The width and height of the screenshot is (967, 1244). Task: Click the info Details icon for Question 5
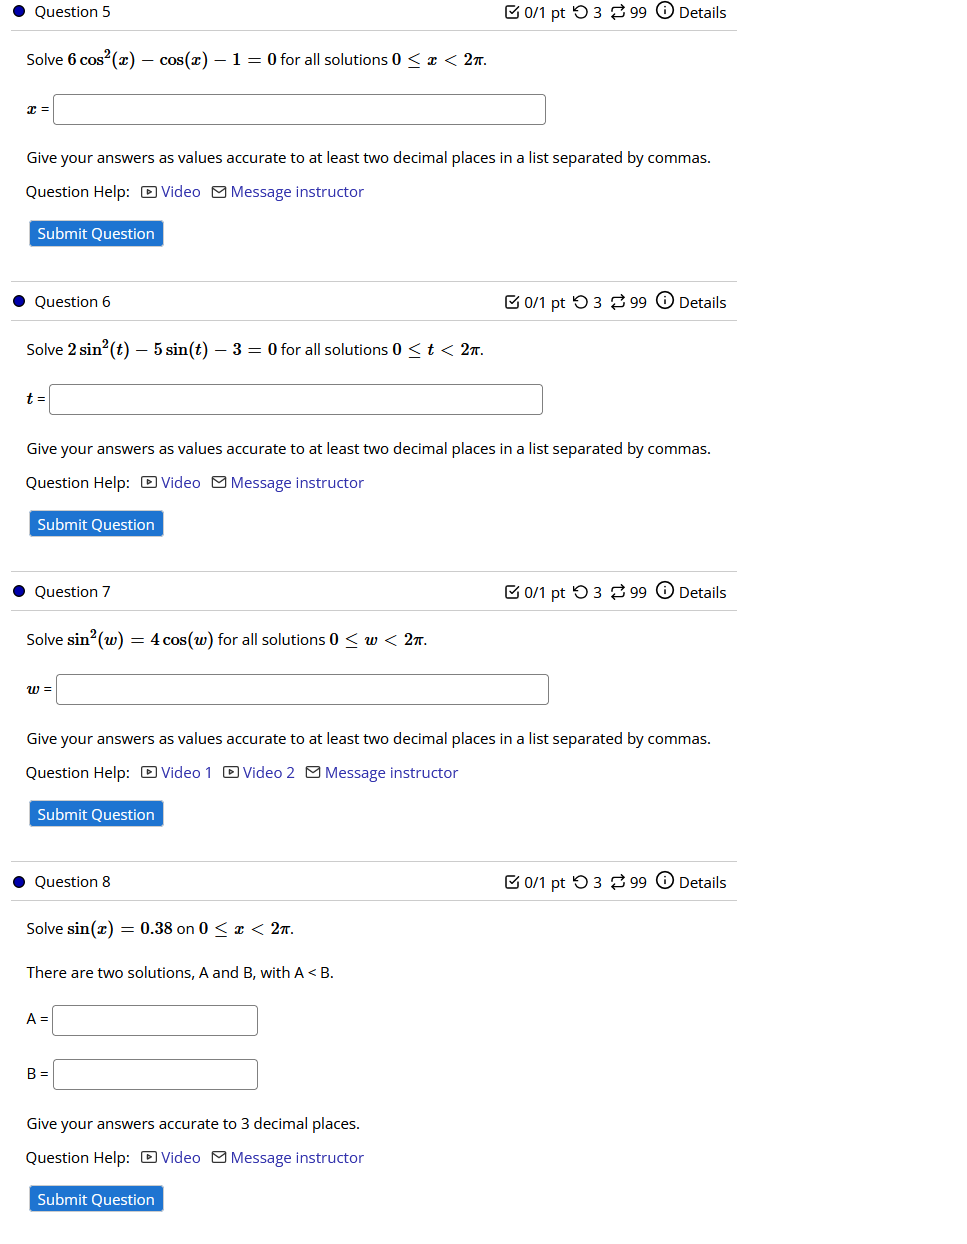[665, 12]
